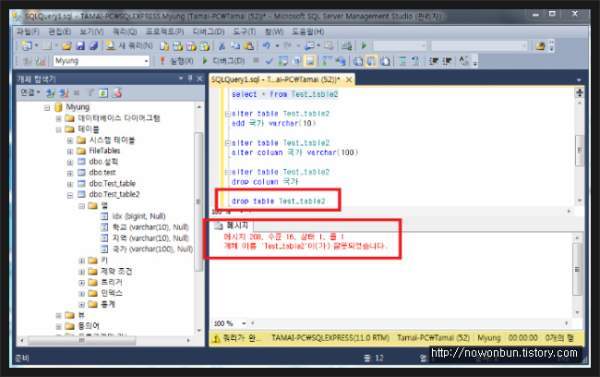
Task: Toggle the highlighted Results to Grid icon
Action: click(x=372, y=61)
